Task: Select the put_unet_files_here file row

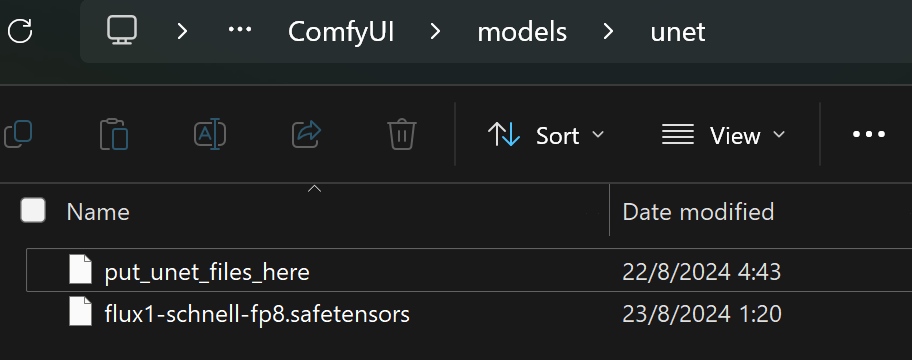Action: (x=469, y=270)
